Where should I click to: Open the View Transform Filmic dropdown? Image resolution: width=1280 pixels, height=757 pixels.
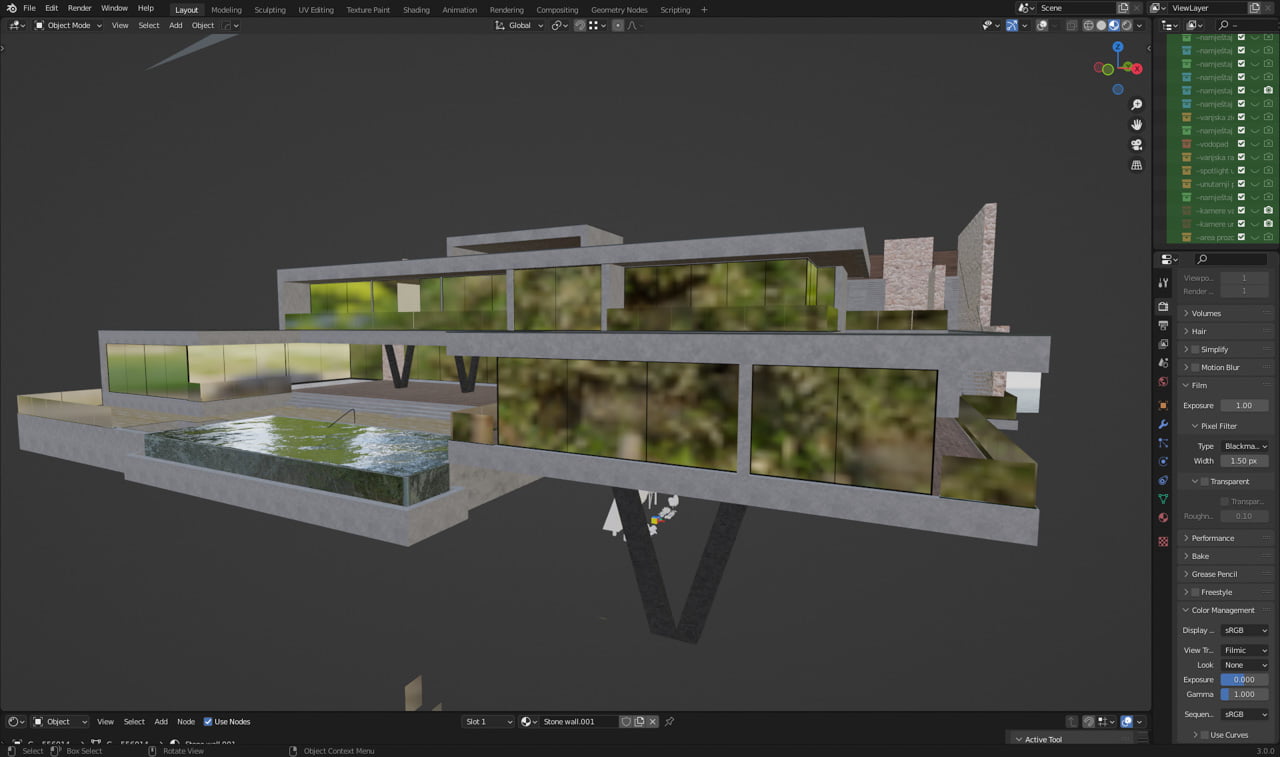click(x=1245, y=650)
